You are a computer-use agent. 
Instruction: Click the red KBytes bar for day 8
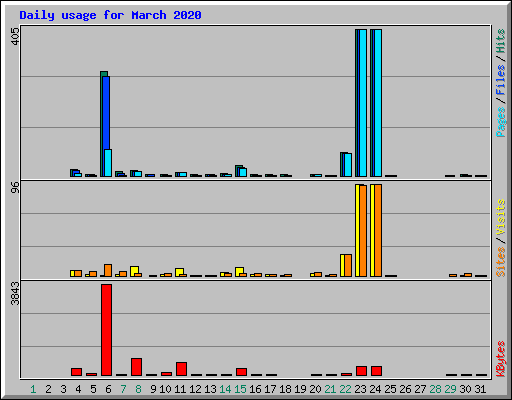click(137, 367)
